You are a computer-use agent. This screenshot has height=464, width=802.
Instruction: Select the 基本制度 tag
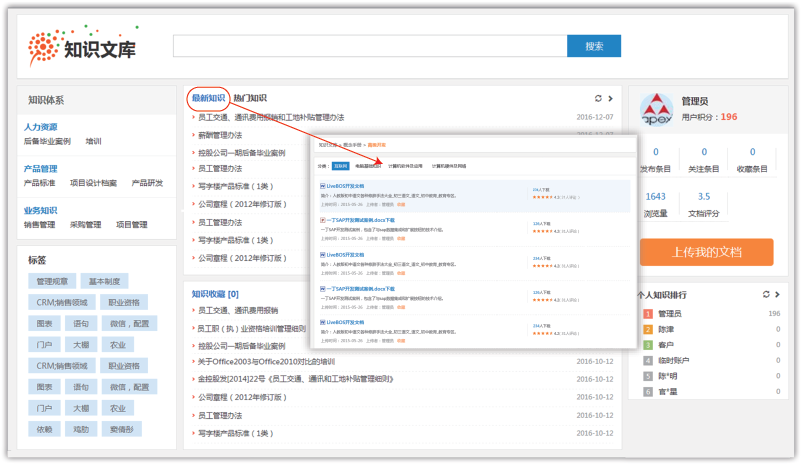[x=104, y=281]
